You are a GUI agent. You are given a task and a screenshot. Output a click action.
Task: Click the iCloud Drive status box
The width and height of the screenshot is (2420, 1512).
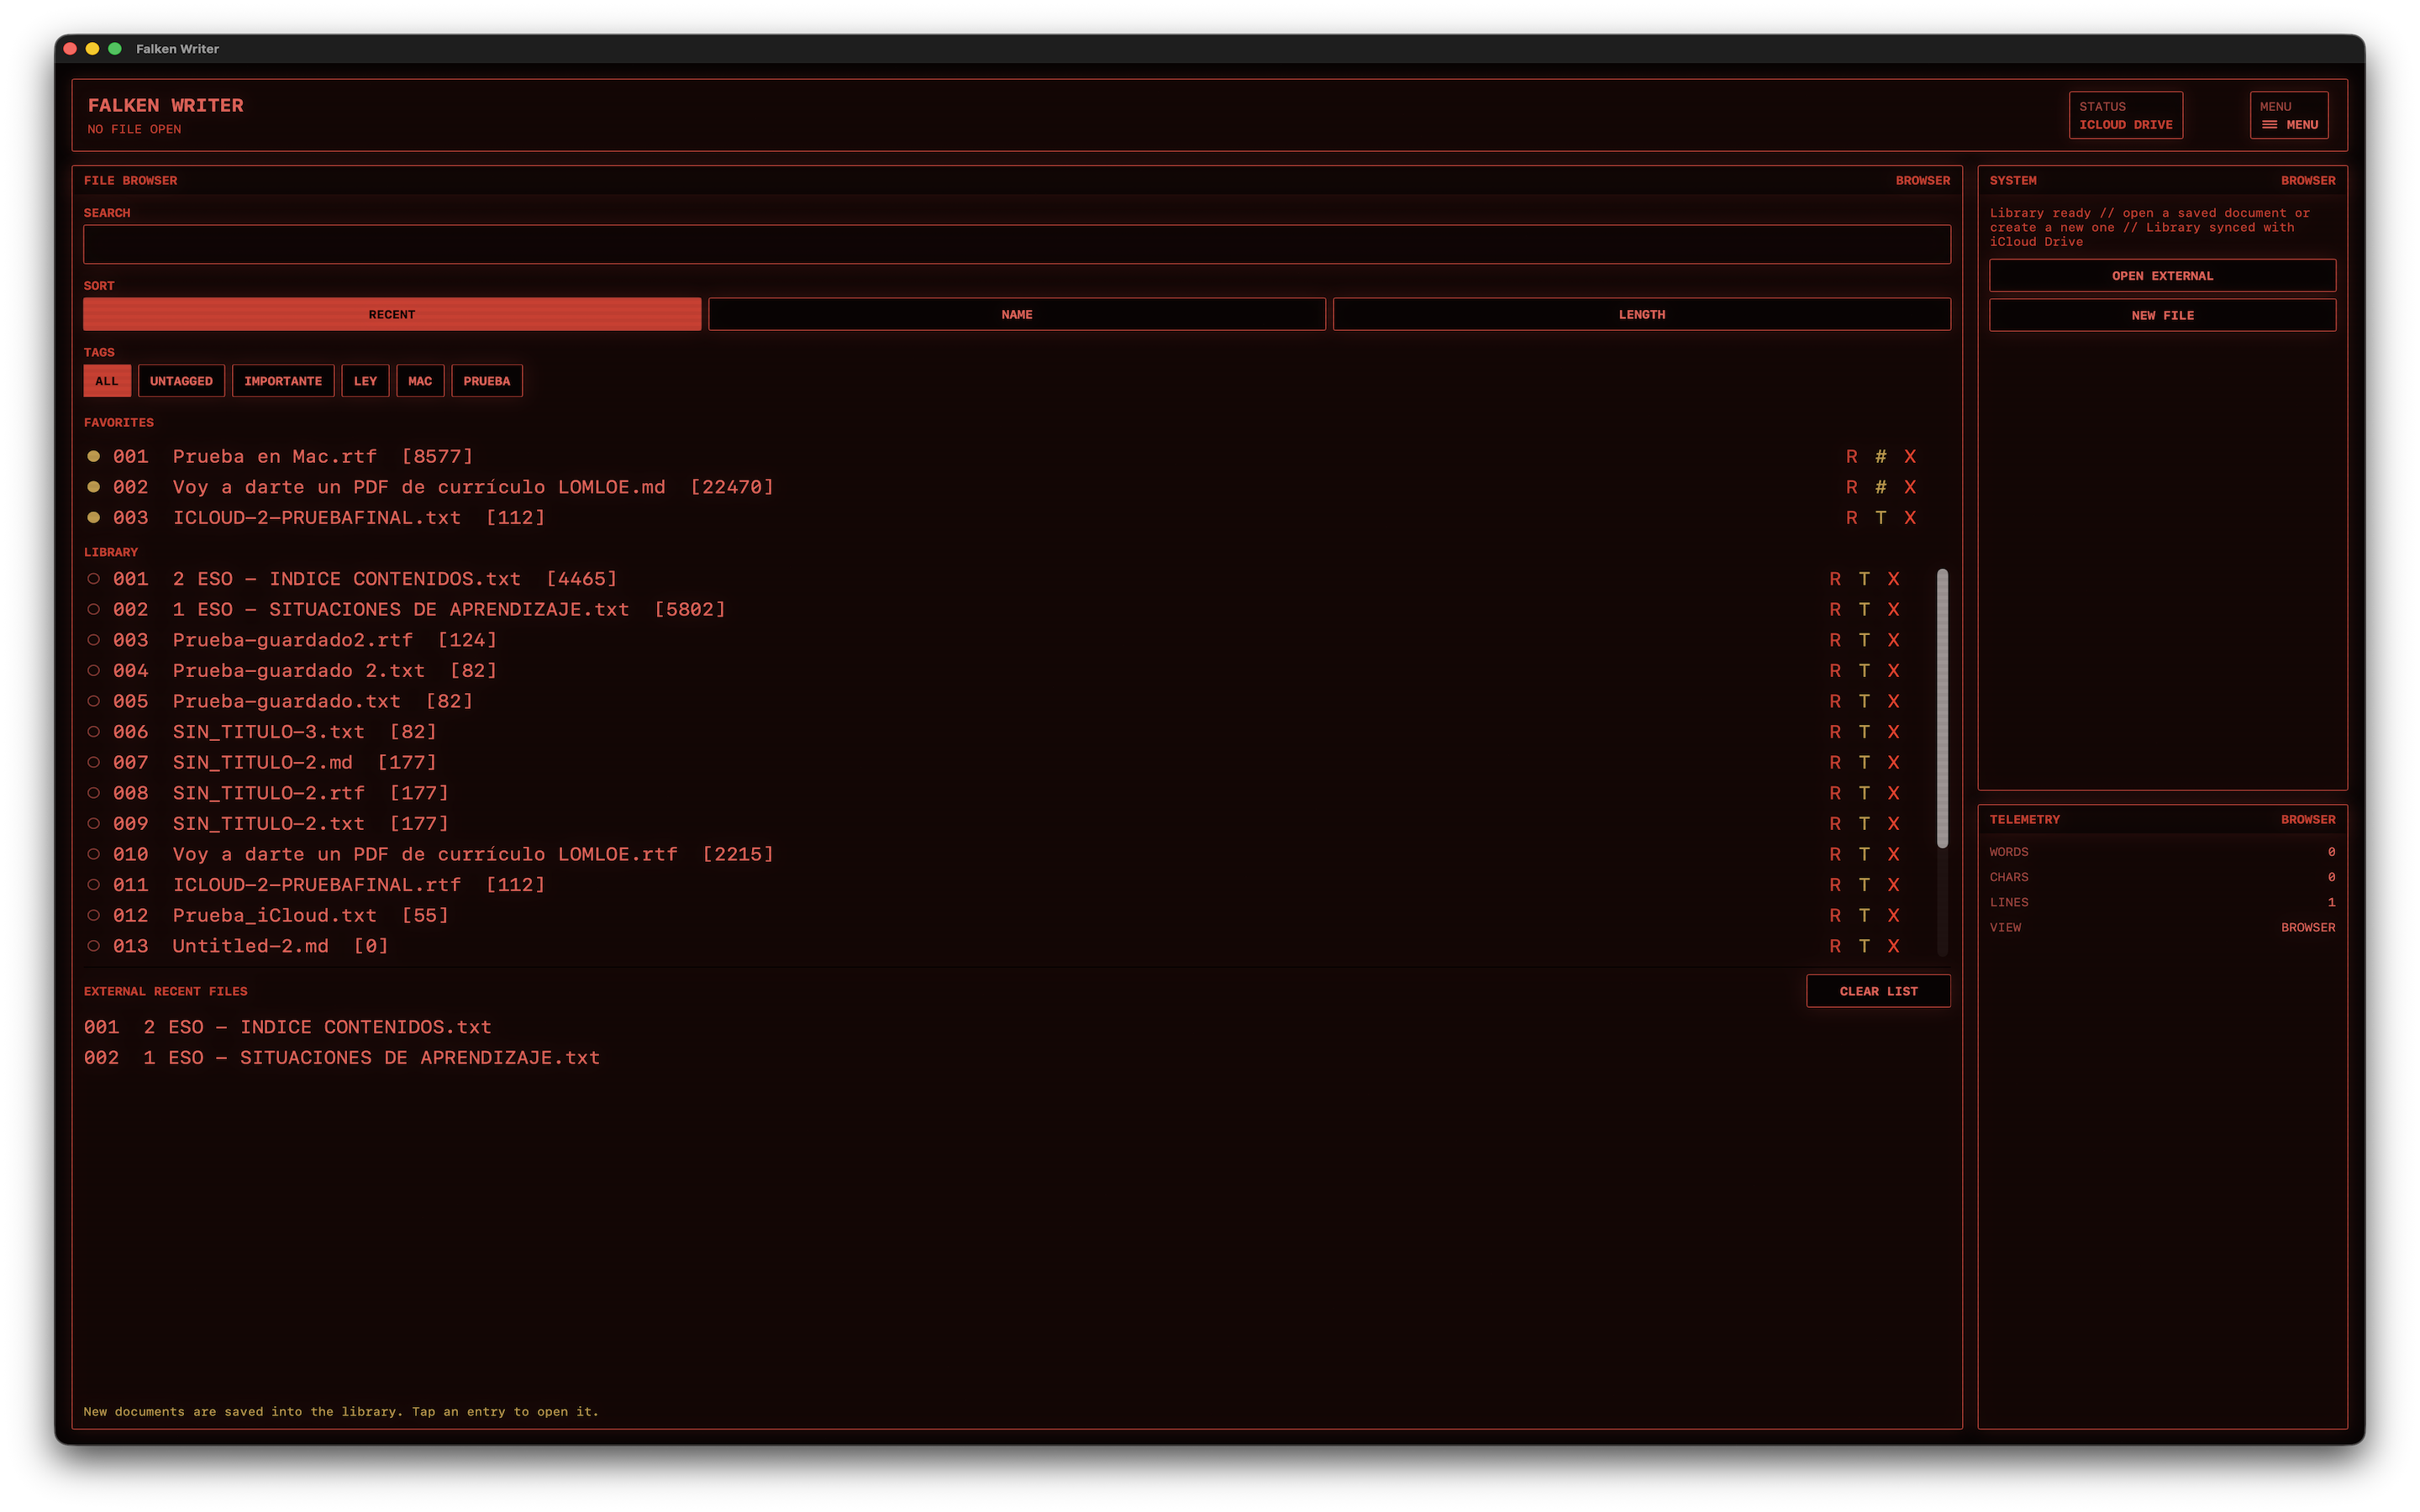point(2125,115)
